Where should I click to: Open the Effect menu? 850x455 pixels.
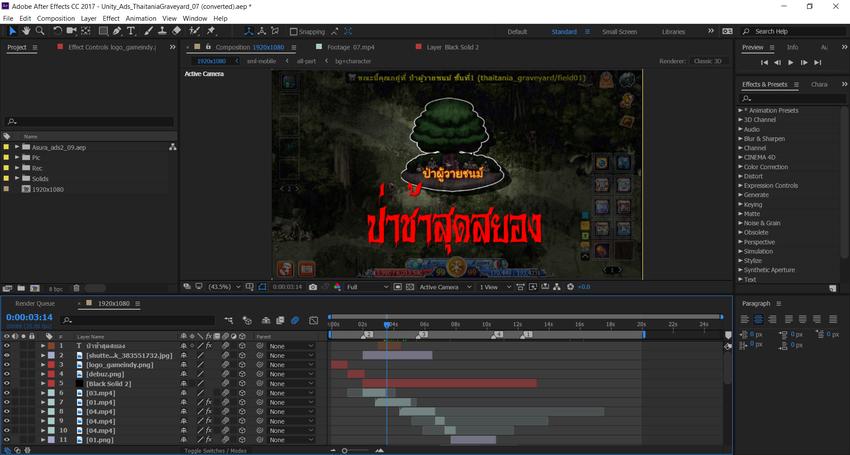(111, 18)
